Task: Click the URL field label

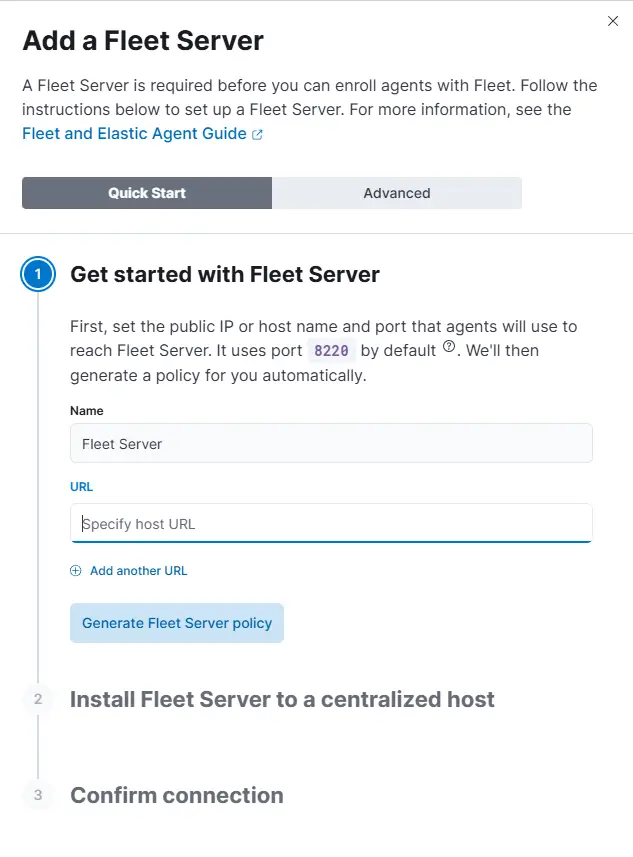Action: click(x=81, y=486)
